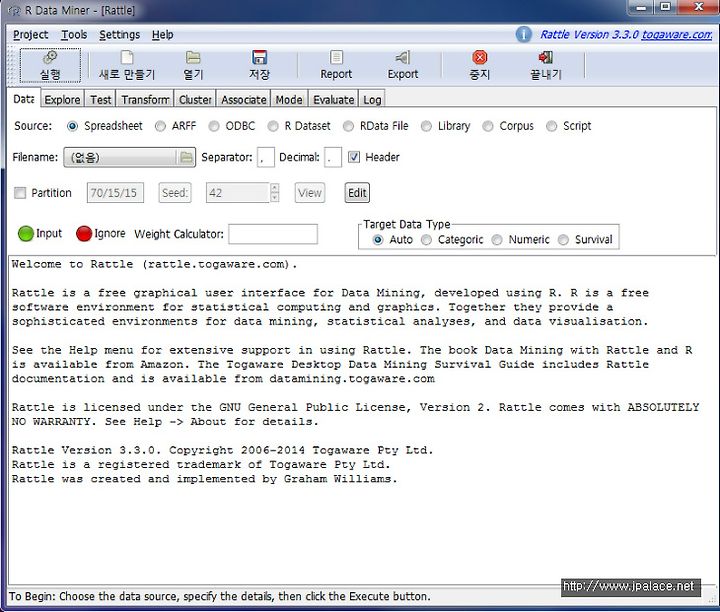
Task: Click the Decimal input field
Action: coord(333,157)
